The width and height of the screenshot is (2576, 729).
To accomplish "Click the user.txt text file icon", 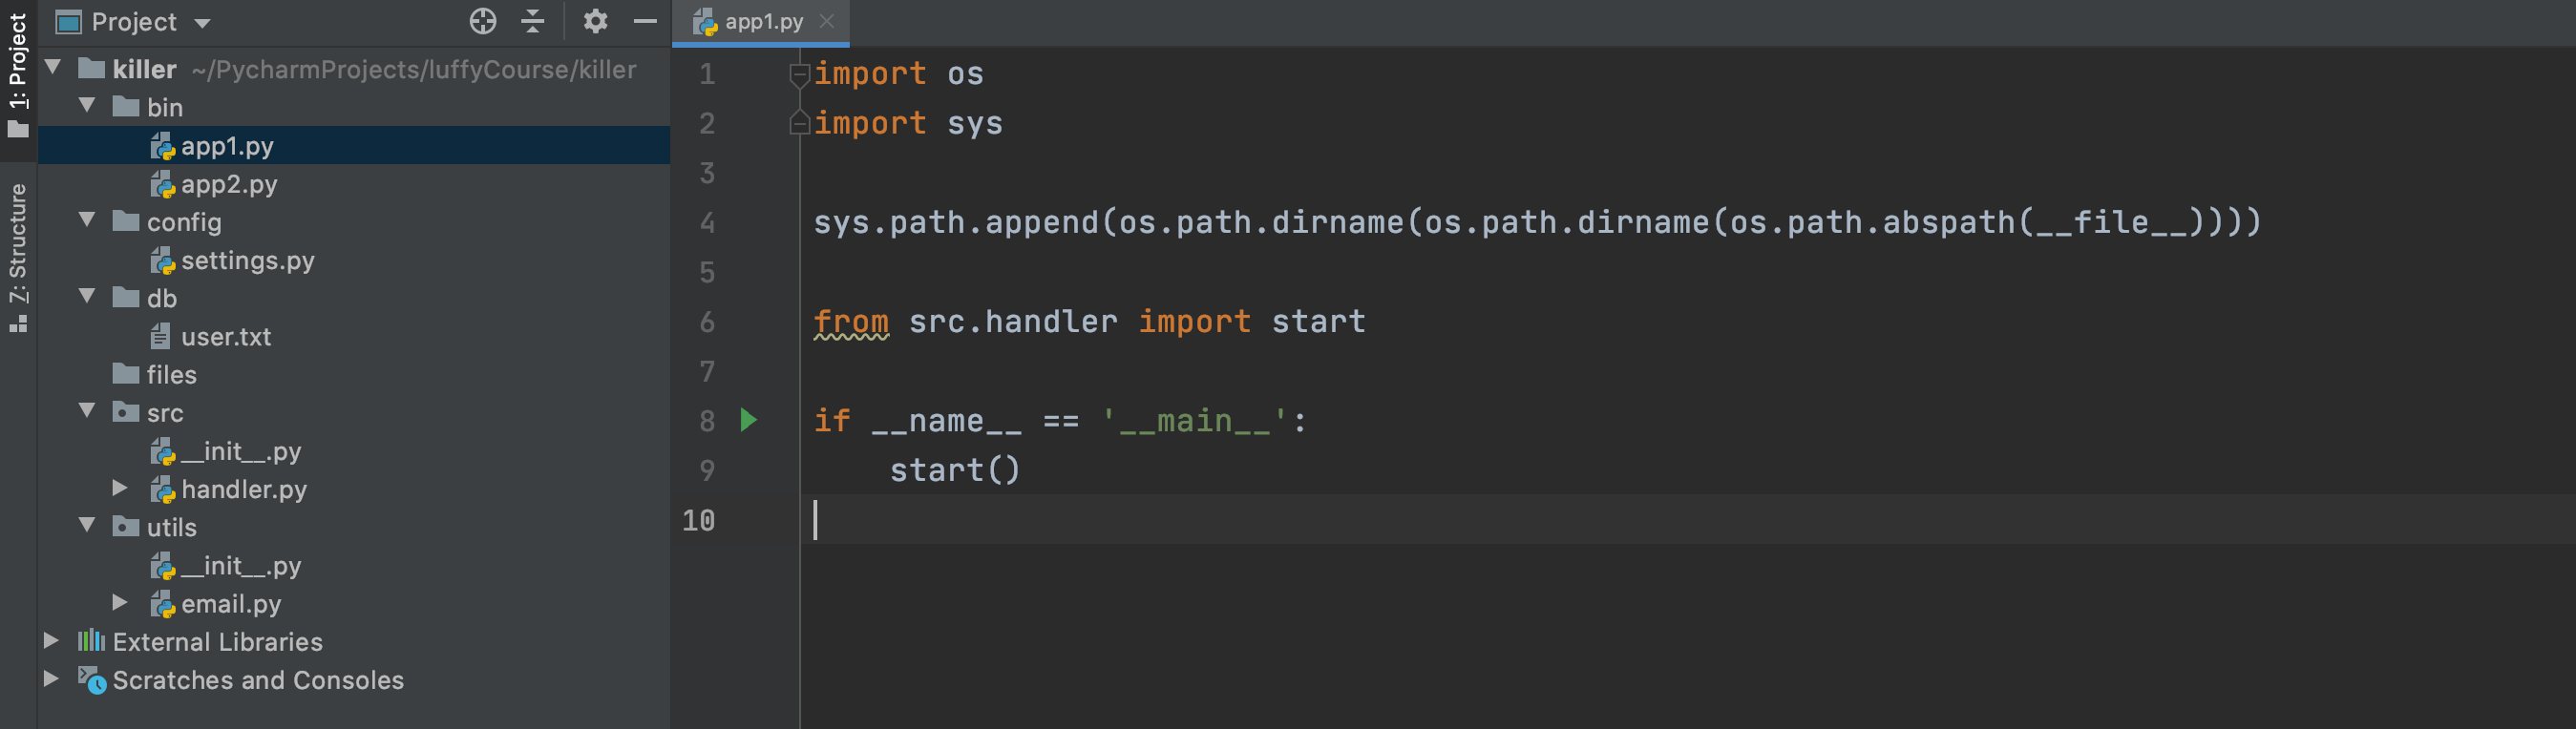I will (160, 336).
